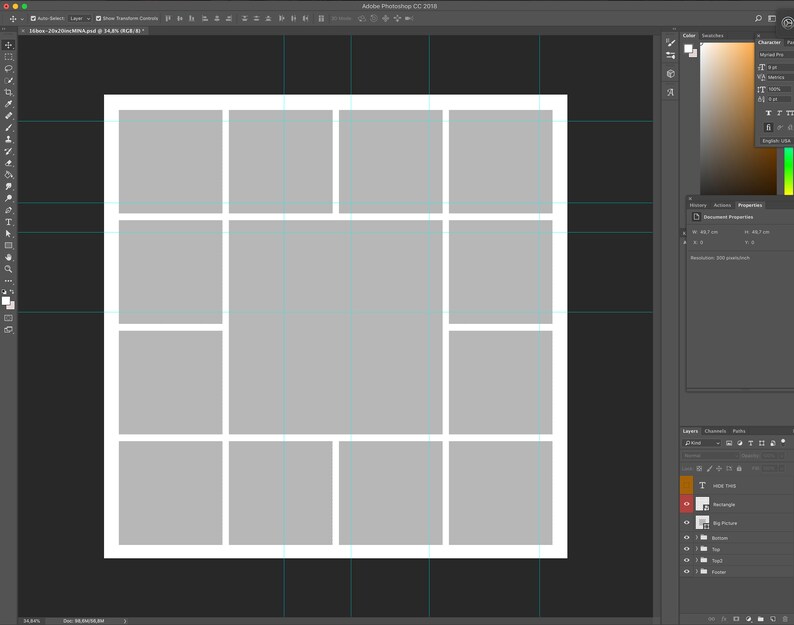Switch to the Swatches tab
This screenshot has height=625, width=794.
pyautogui.click(x=712, y=35)
